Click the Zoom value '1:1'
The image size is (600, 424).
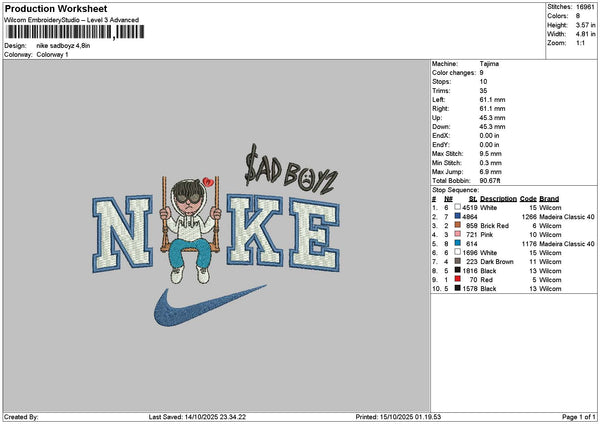pos(580,43)
